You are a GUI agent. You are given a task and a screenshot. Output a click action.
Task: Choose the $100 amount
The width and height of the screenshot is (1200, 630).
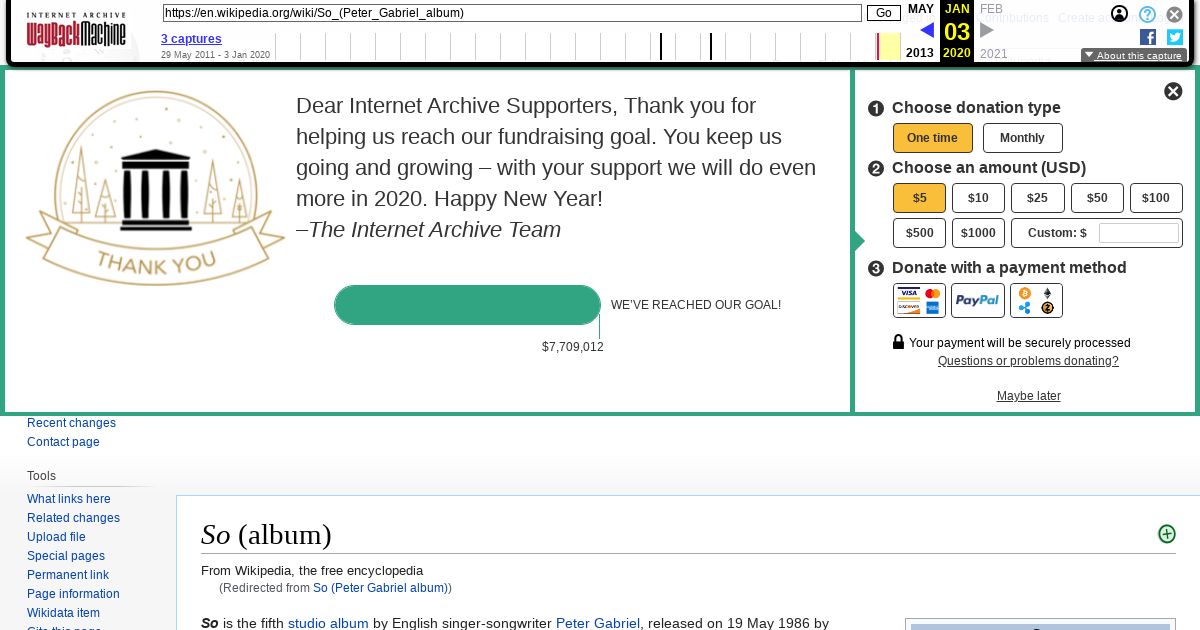click(x=1156, y=198)
